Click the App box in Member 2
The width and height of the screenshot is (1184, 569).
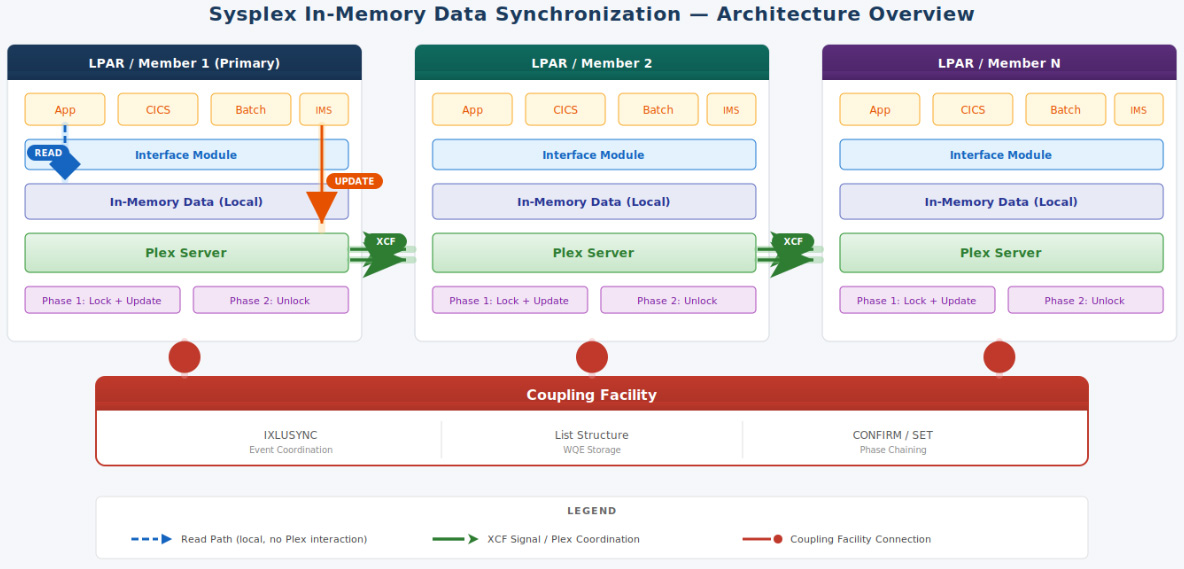coord(473,109)
